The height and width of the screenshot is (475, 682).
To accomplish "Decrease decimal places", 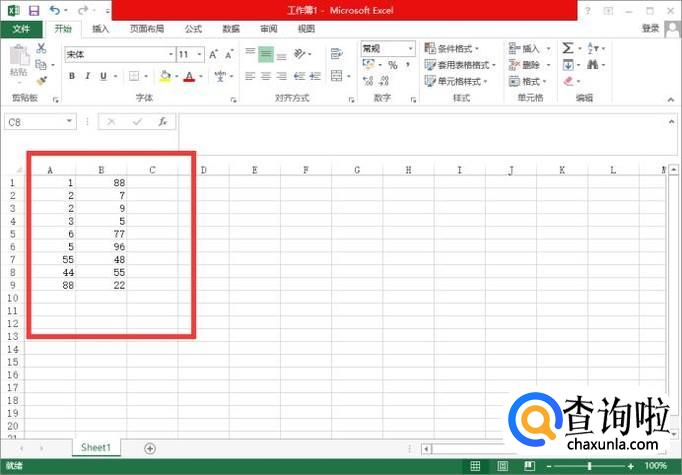I will click(384, 80).
